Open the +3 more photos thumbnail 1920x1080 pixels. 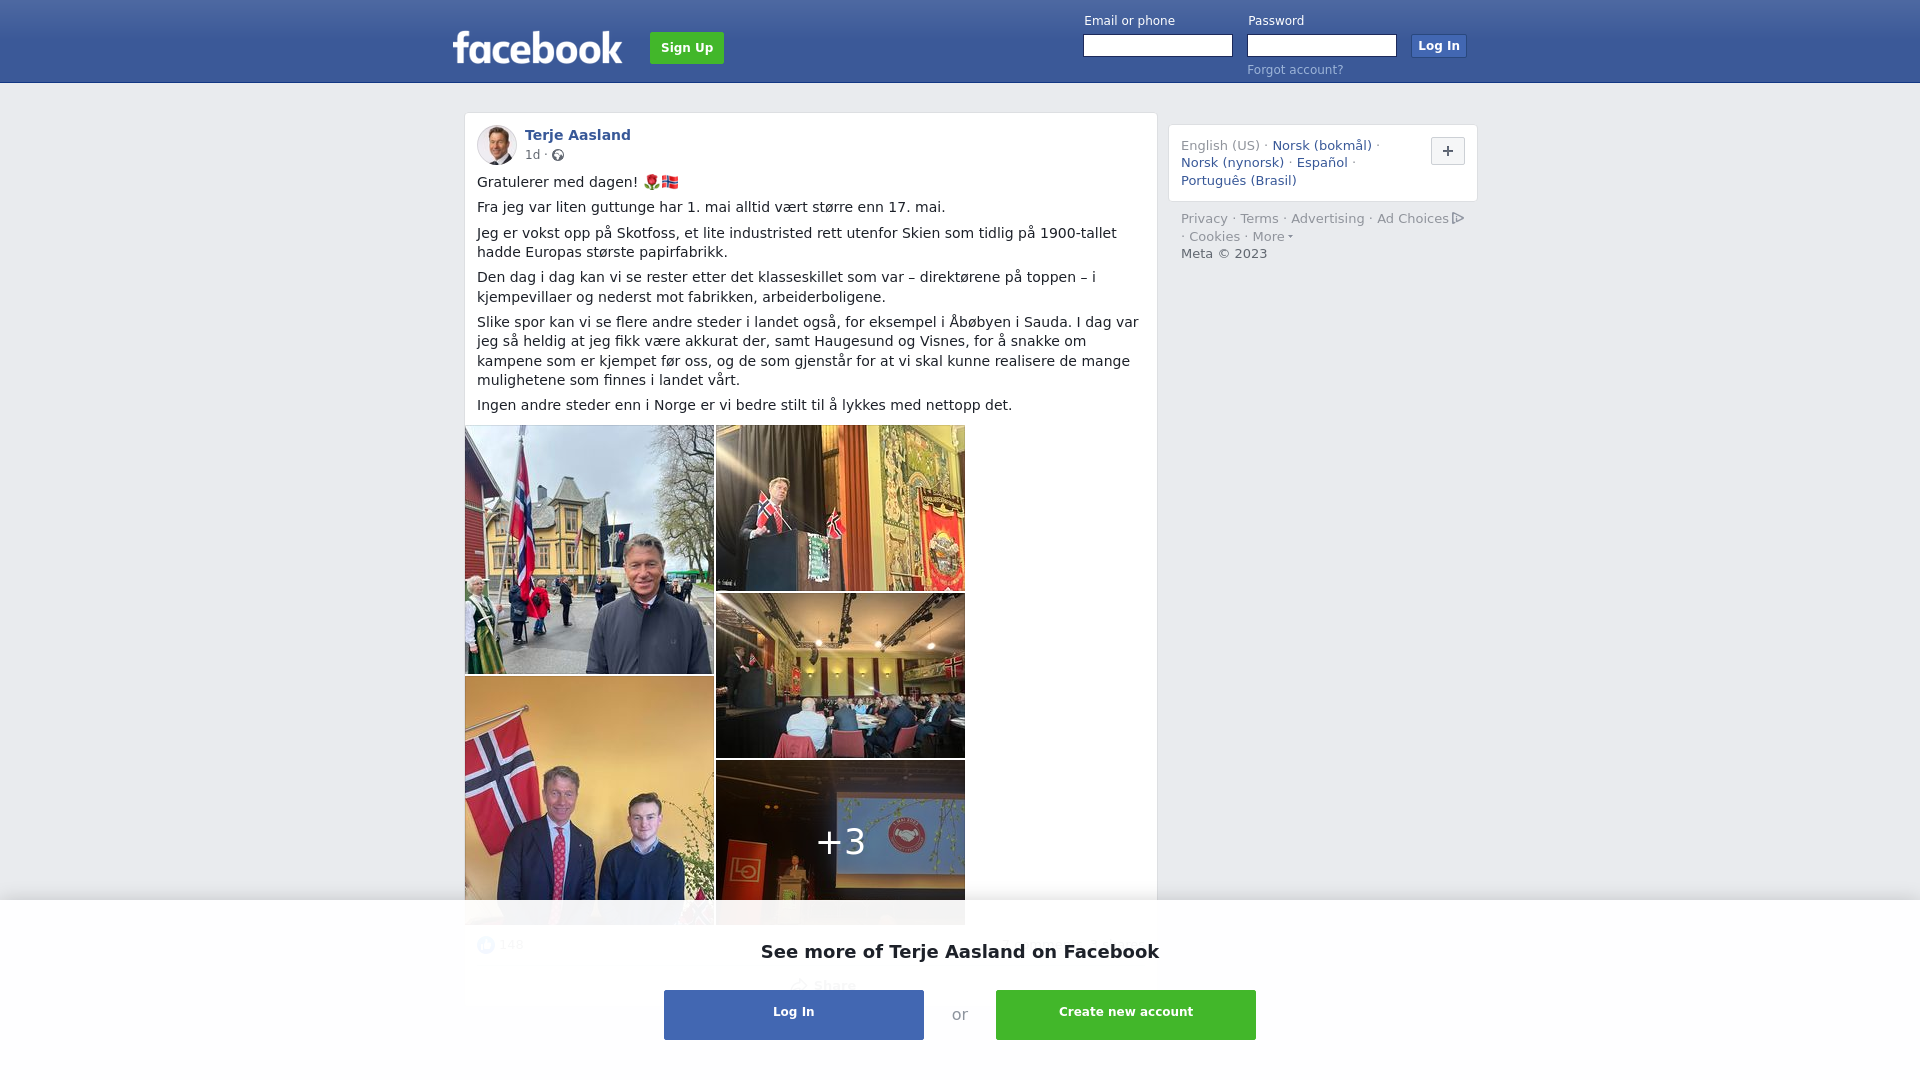pyautogui.click(x=840, y=842)
